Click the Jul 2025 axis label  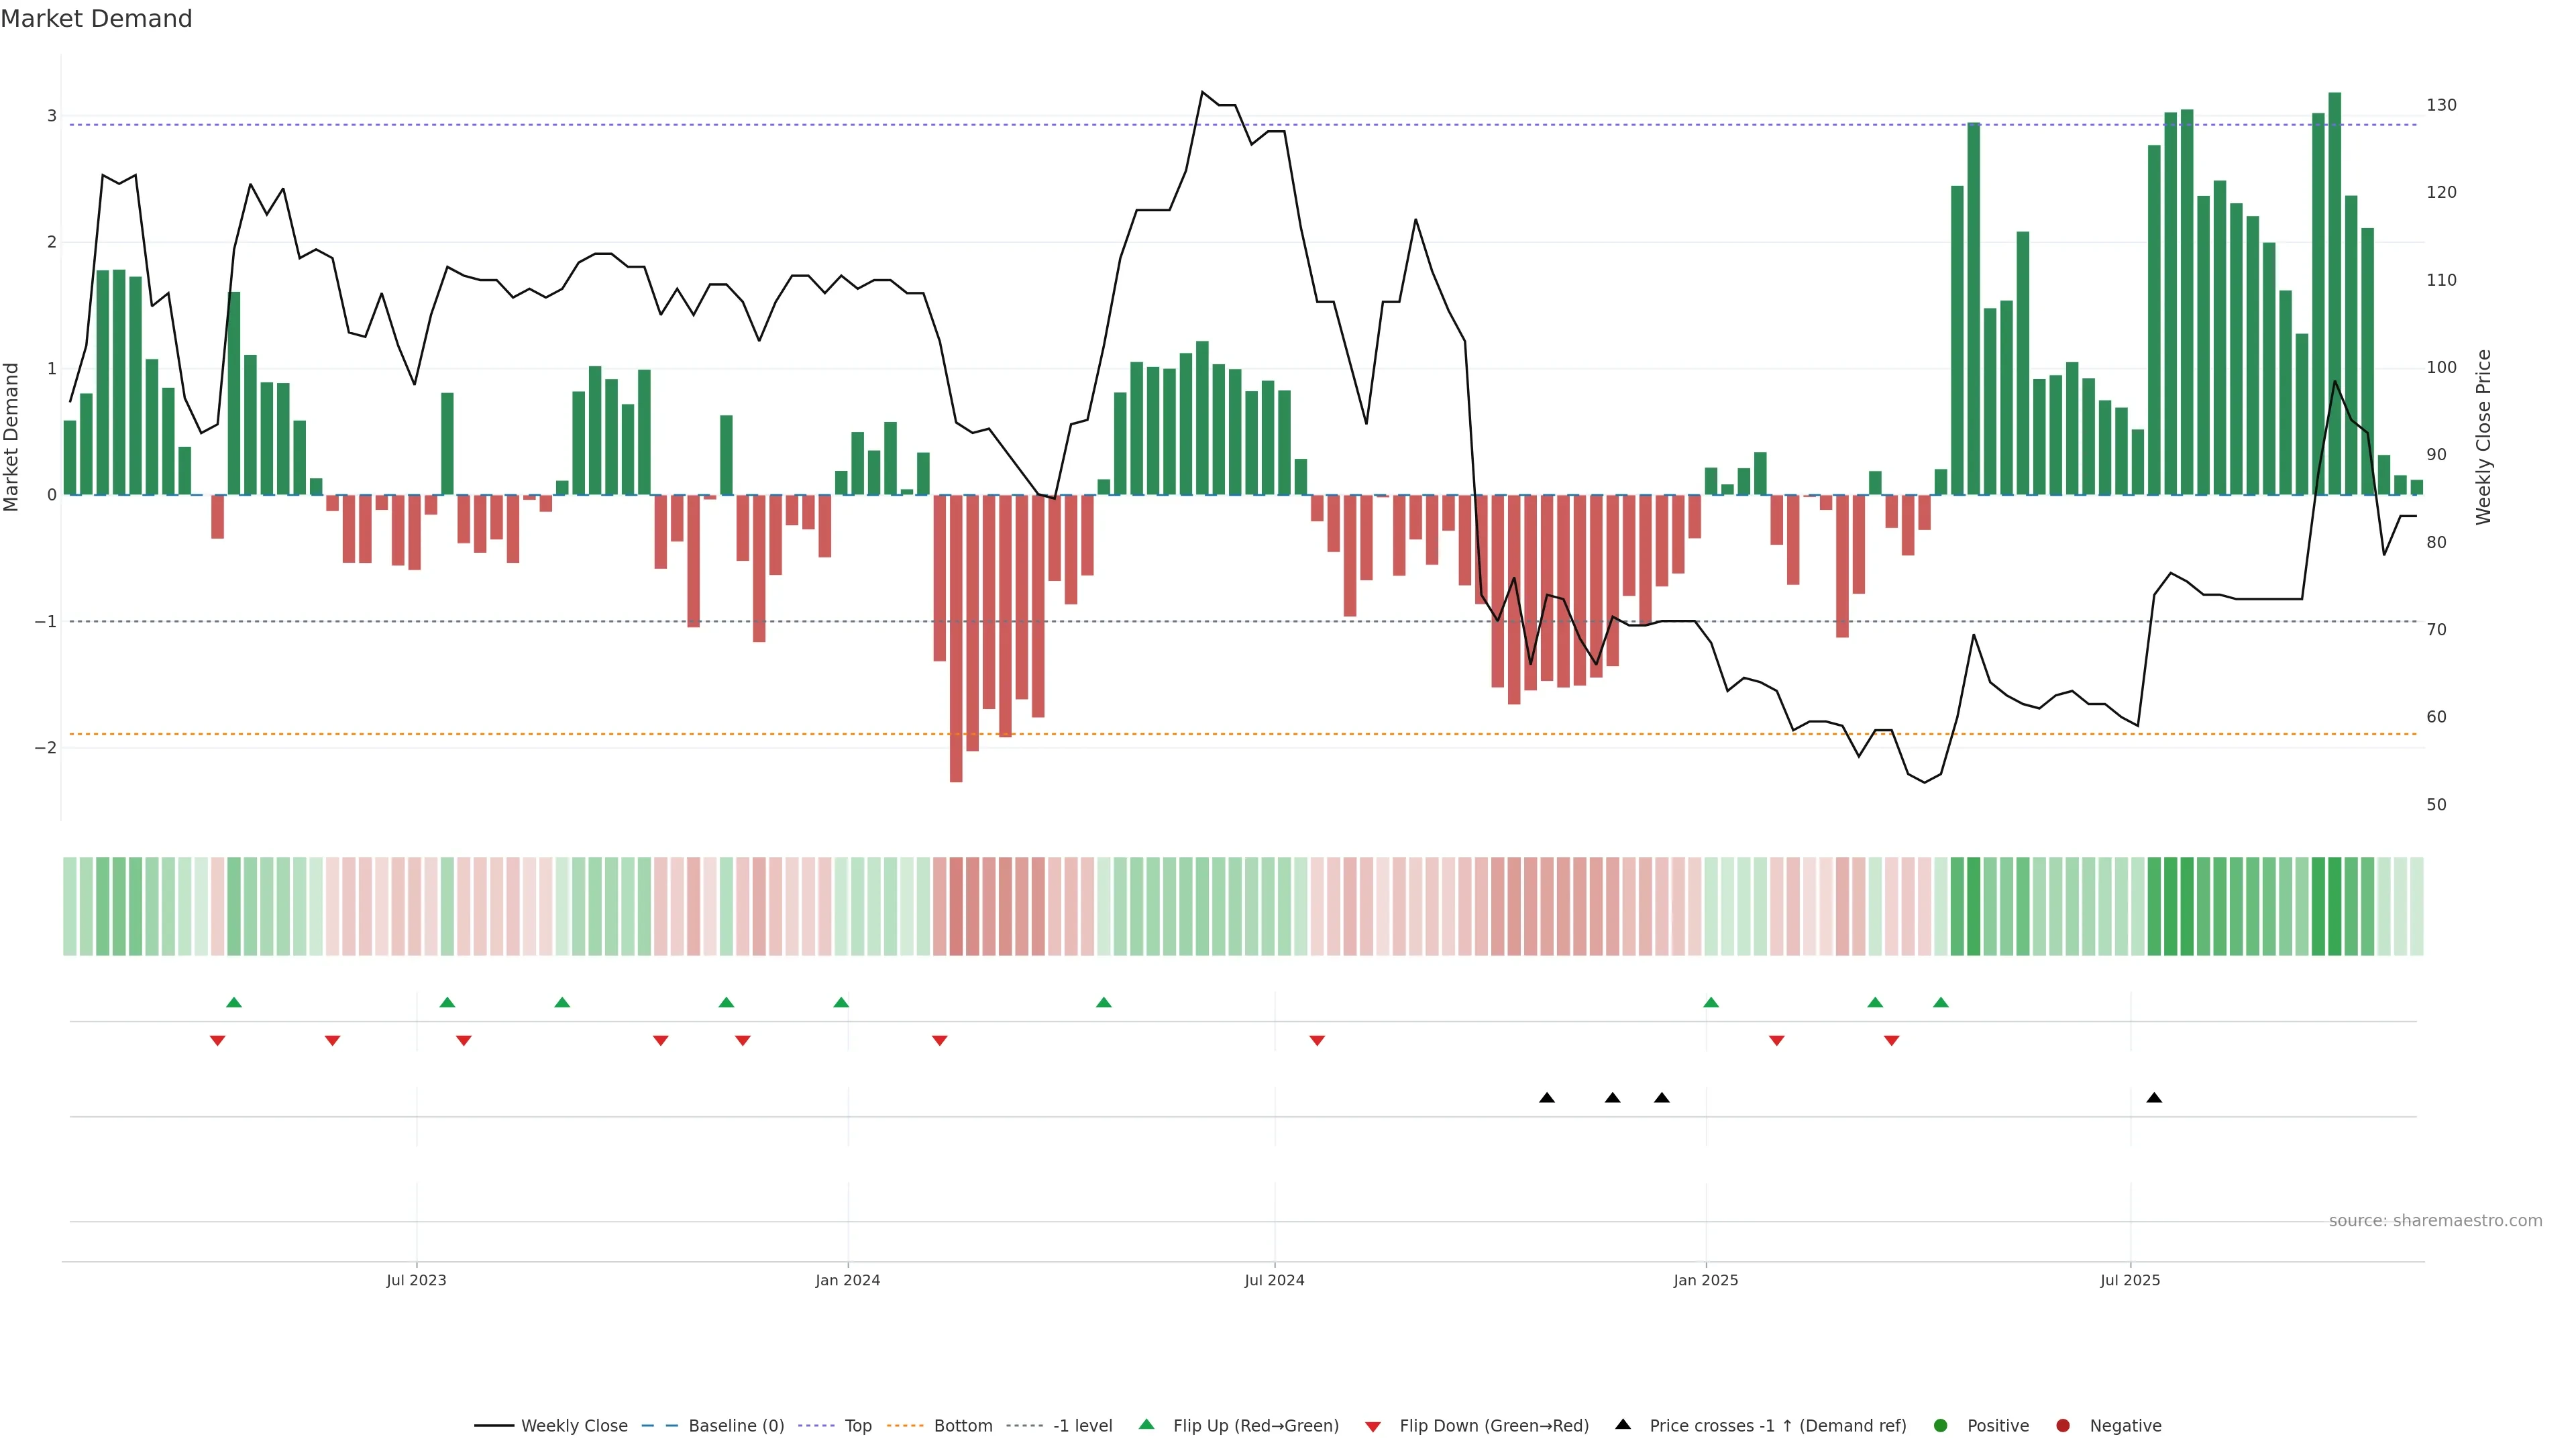(x=2130, y=1280)
